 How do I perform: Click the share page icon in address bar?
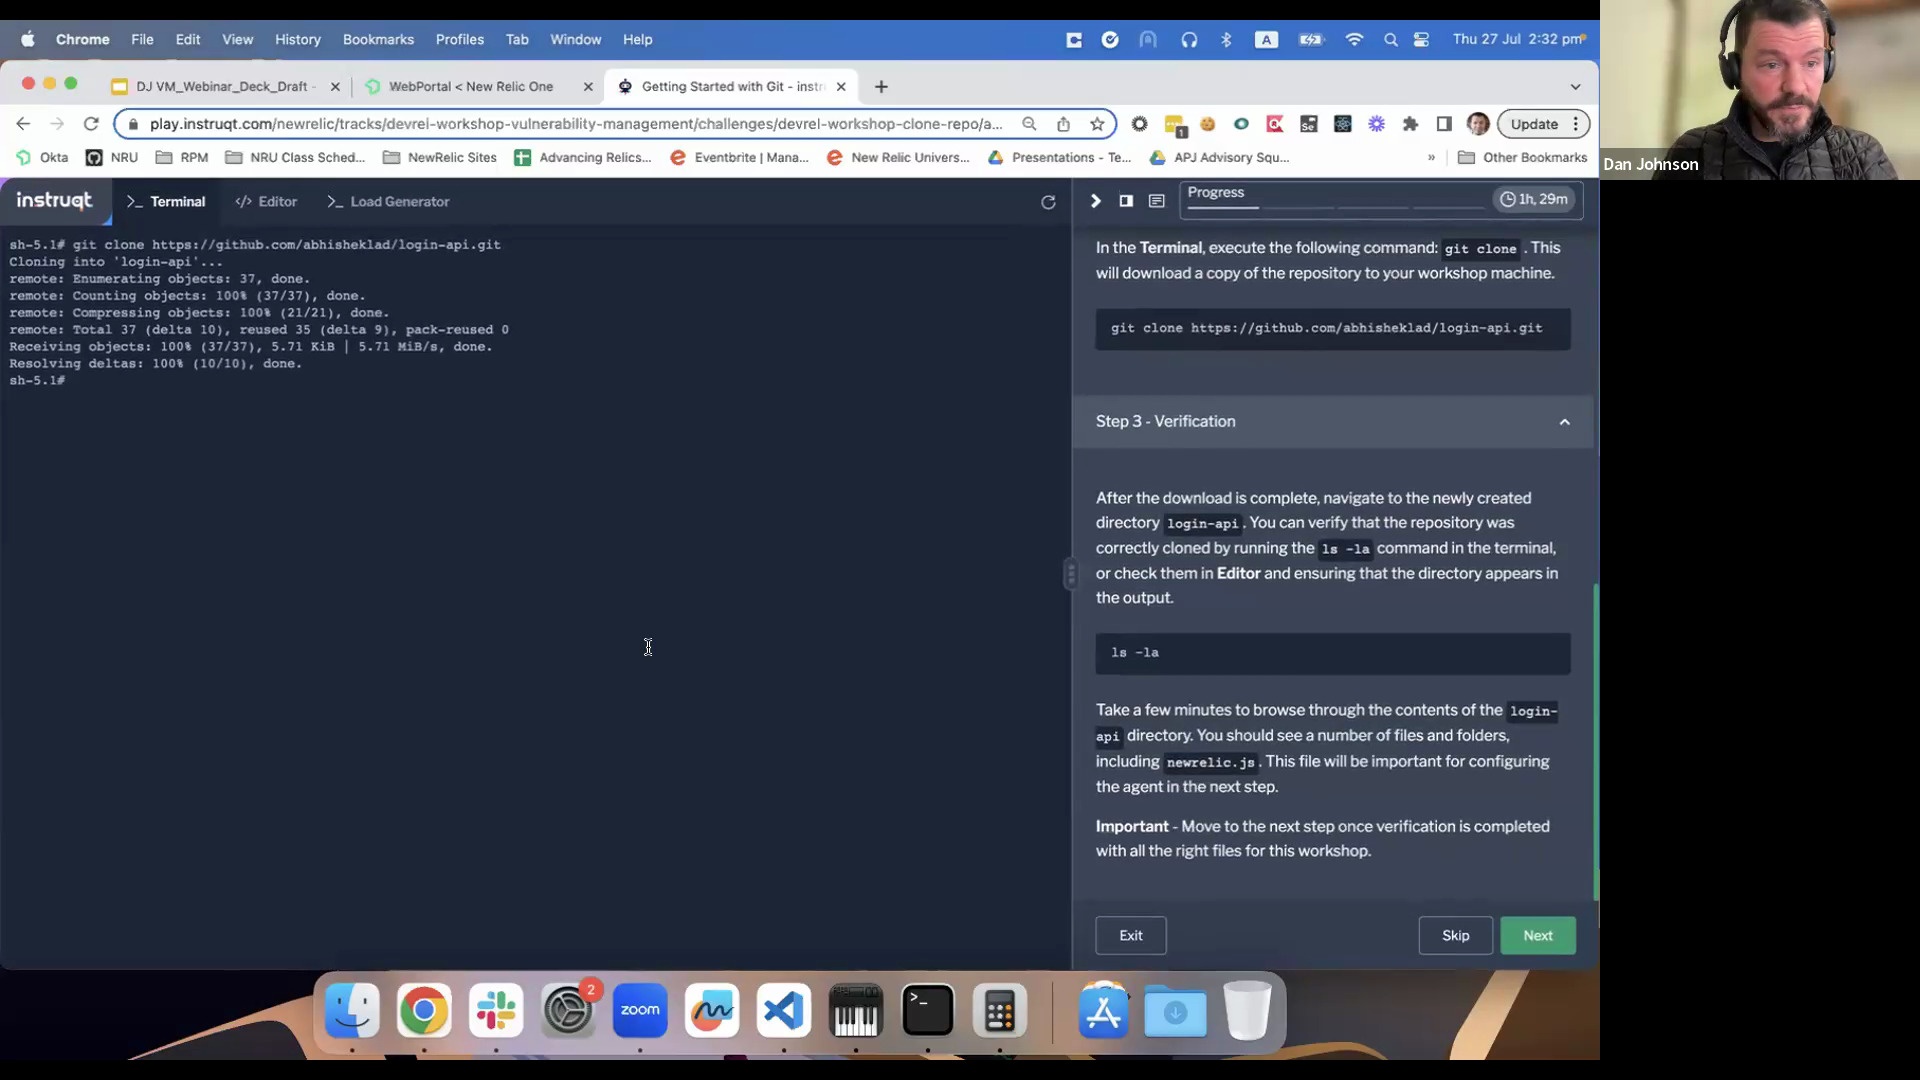pos(1064,124)
